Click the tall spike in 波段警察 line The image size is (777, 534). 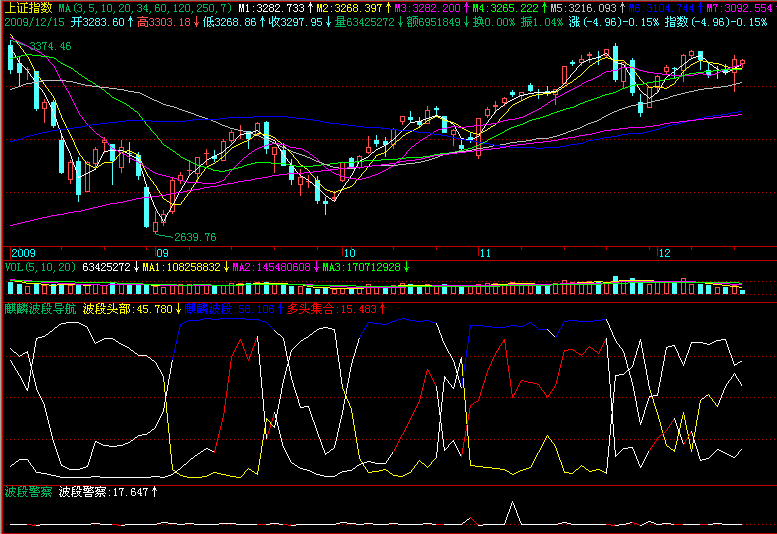click(x=513, y=512)
